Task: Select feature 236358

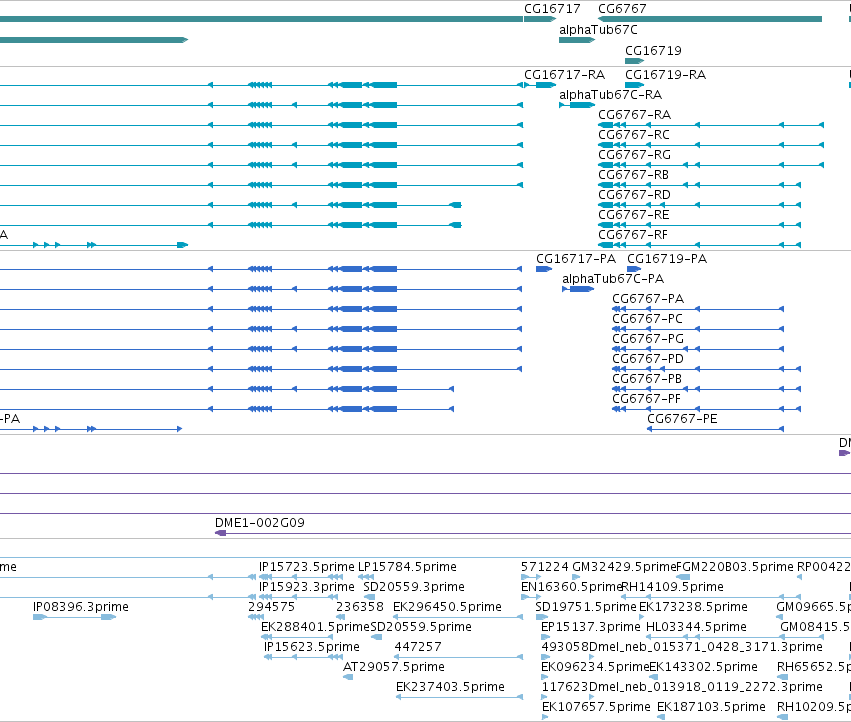Action: 359,607
